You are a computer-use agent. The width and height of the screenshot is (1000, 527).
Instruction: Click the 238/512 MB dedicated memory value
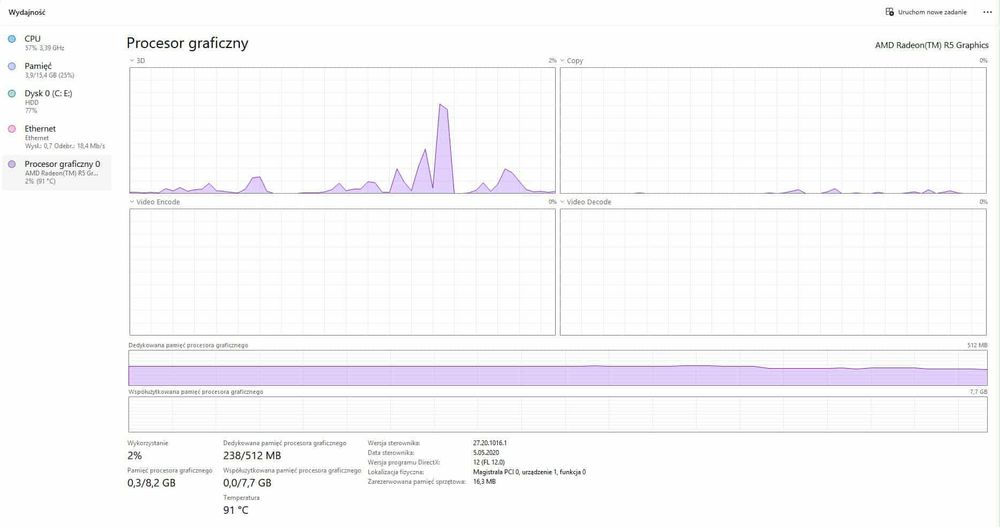pos(252,456)
